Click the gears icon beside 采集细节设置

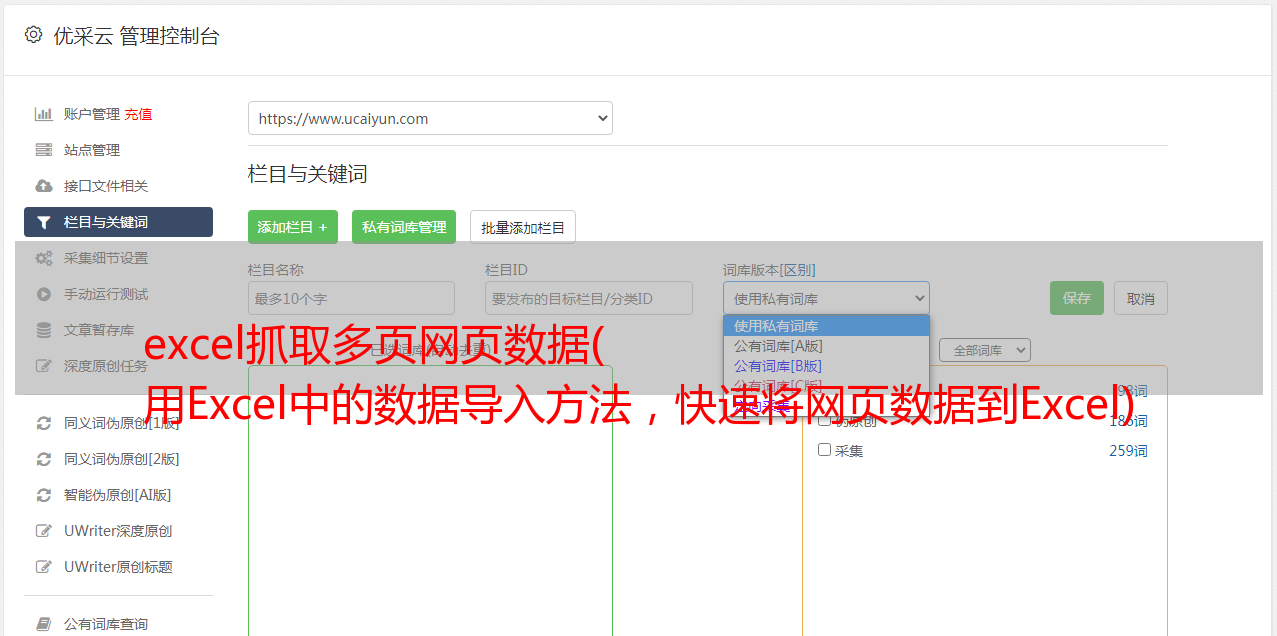[44, 258]
